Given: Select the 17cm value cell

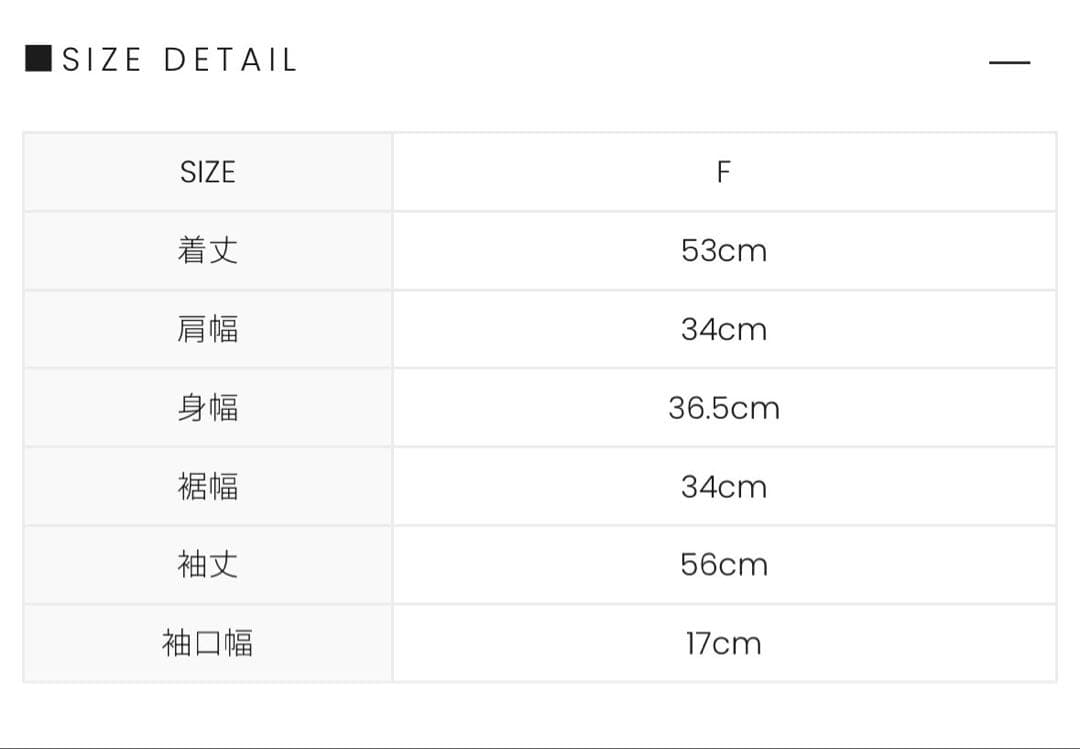Looking at the screenshot, I should pos(724,643).
